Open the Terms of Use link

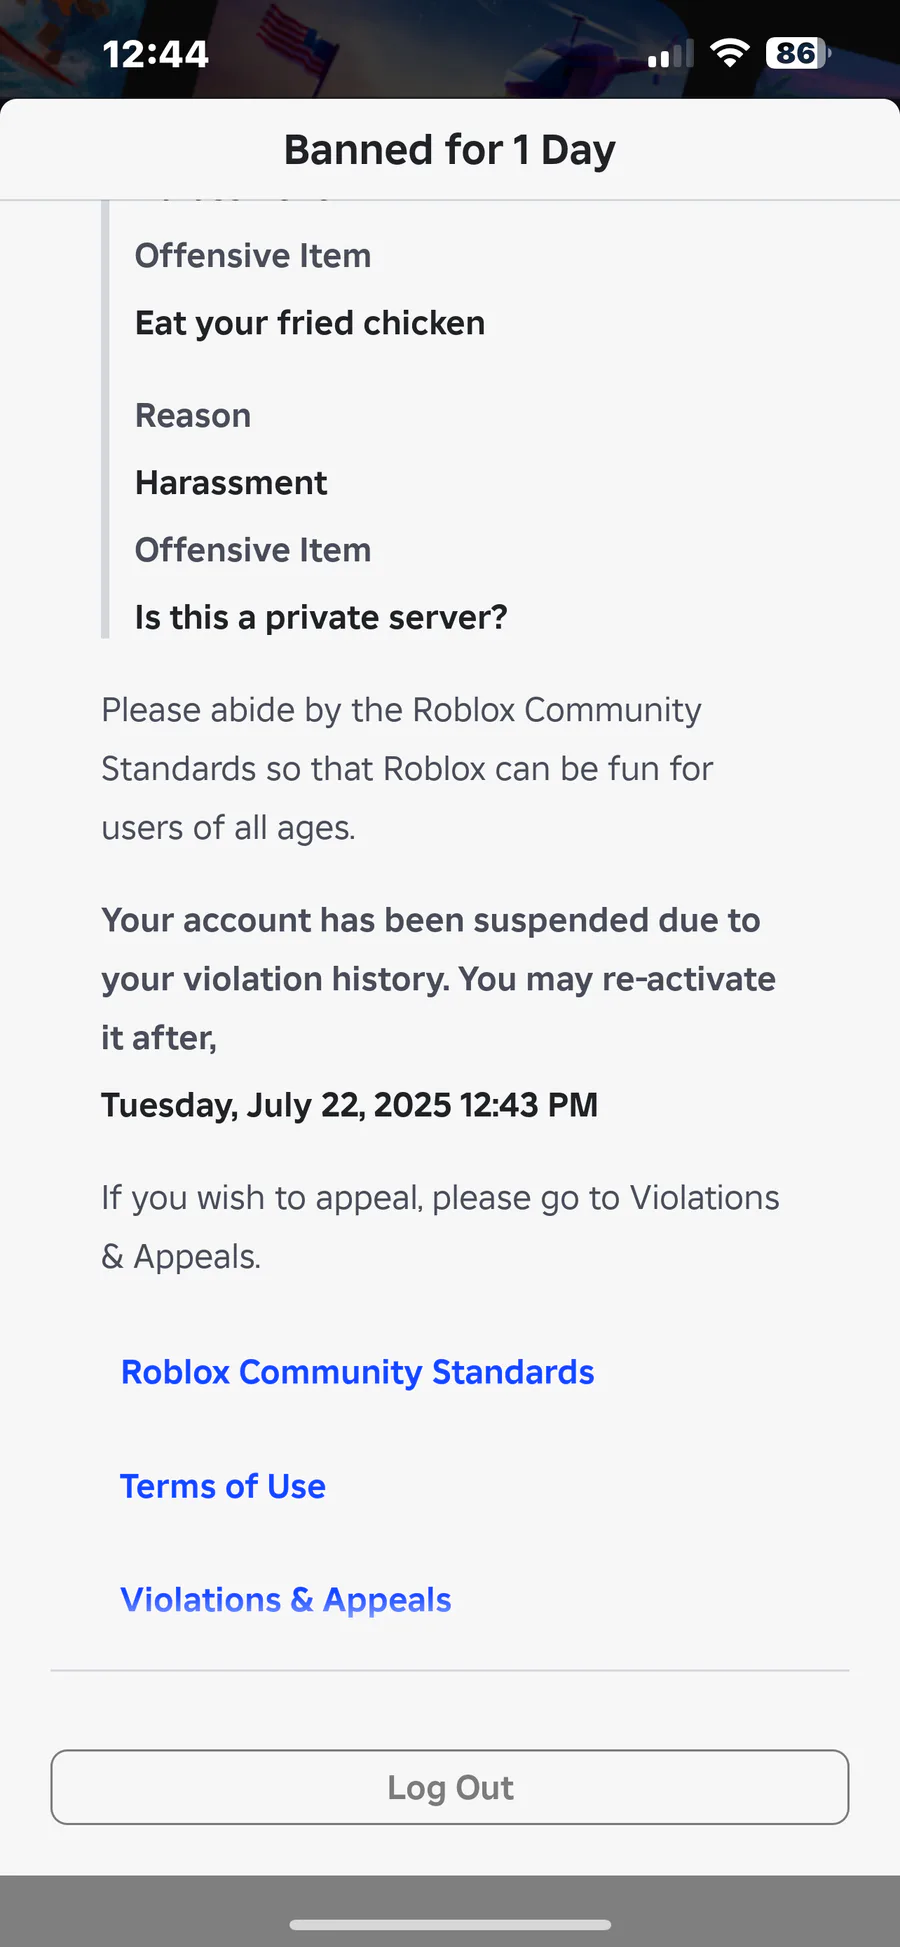(223, 1486)
